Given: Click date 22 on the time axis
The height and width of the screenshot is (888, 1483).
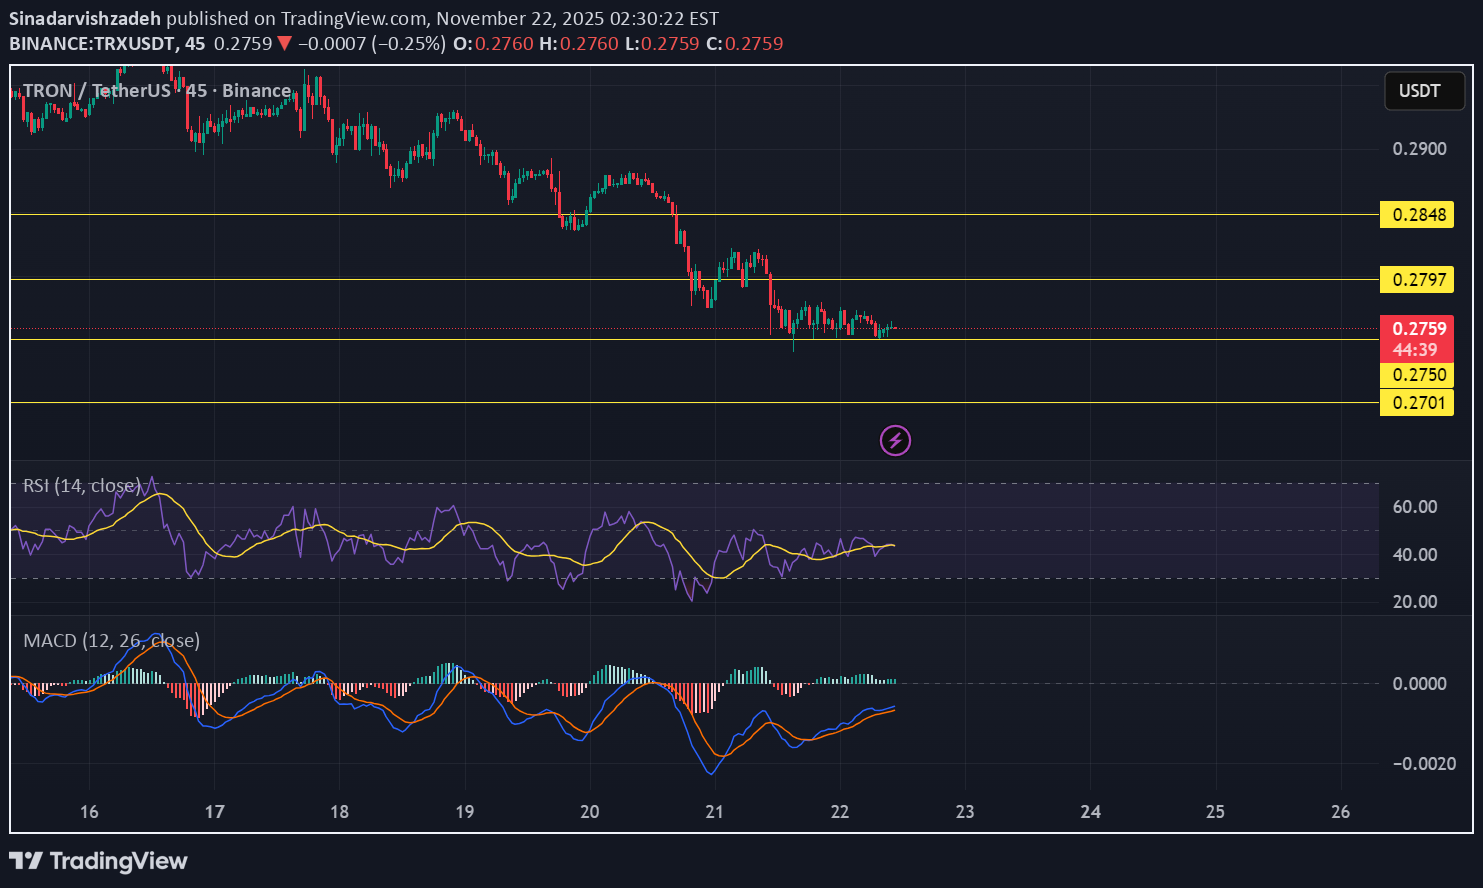Looking at the screenshot, I should click(840, 811).
